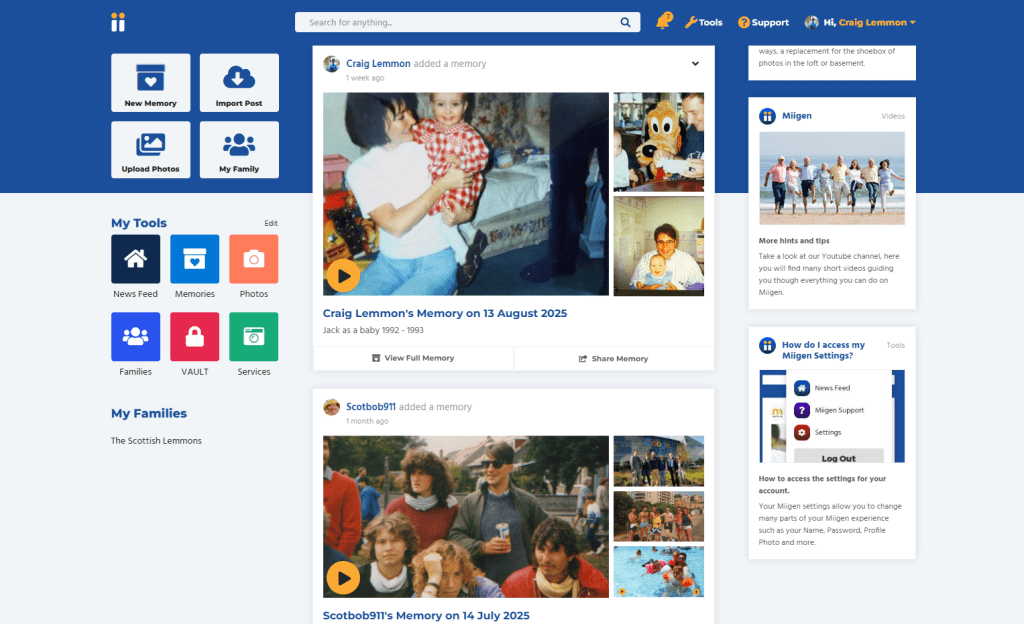The width and height of the screenshot is (1024, 624).
Task: Open the Memories tool icon
Action: coord(195,259)
